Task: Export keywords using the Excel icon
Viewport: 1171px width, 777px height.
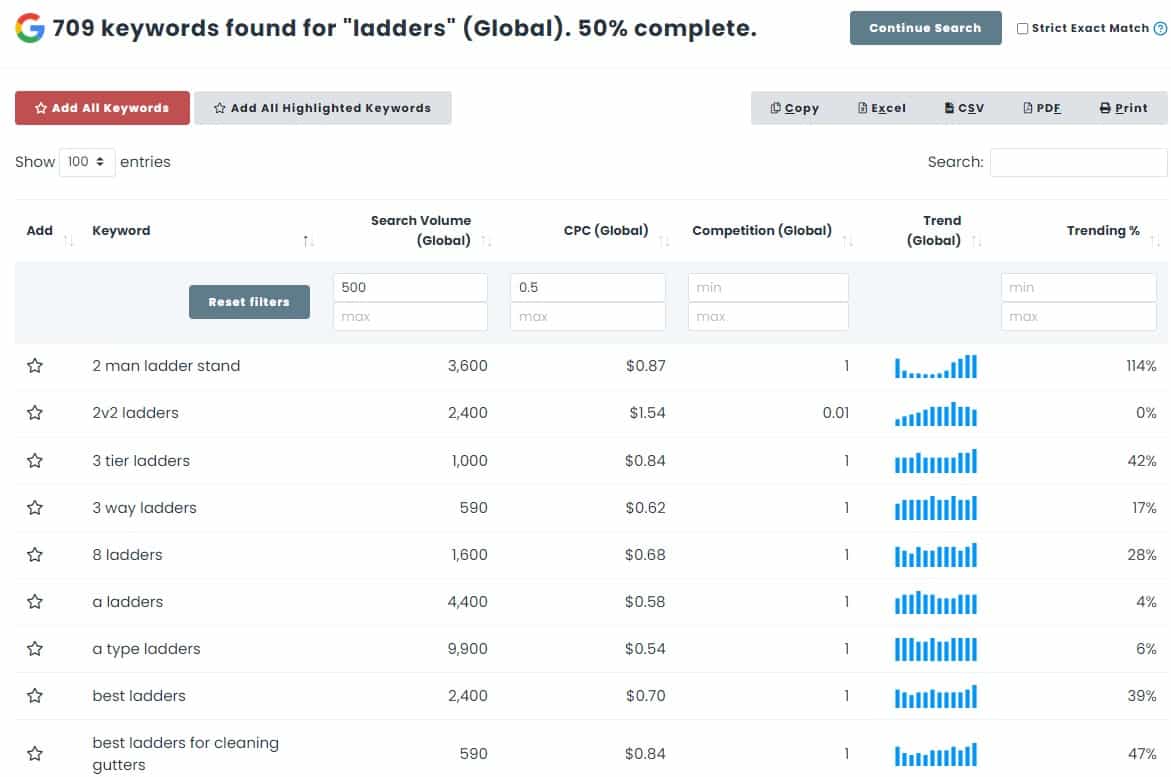Action: [x=880, y=107]
